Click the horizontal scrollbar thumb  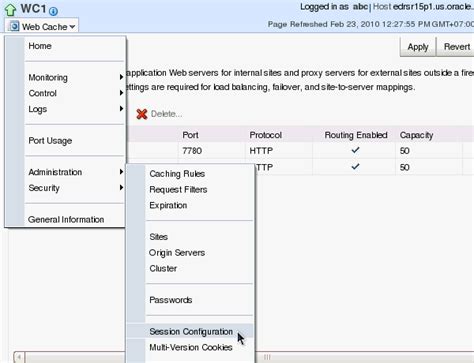click(267, 357)
